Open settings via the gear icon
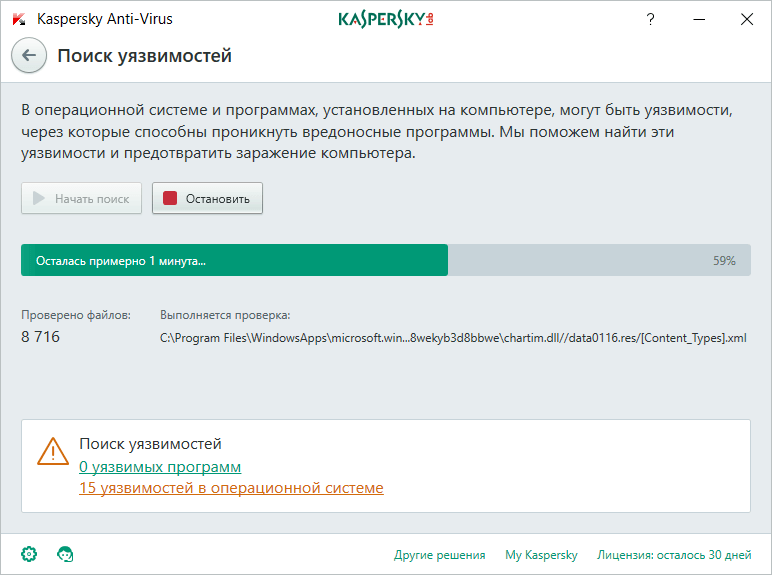772x575 pixels. [x=29, y=554]
